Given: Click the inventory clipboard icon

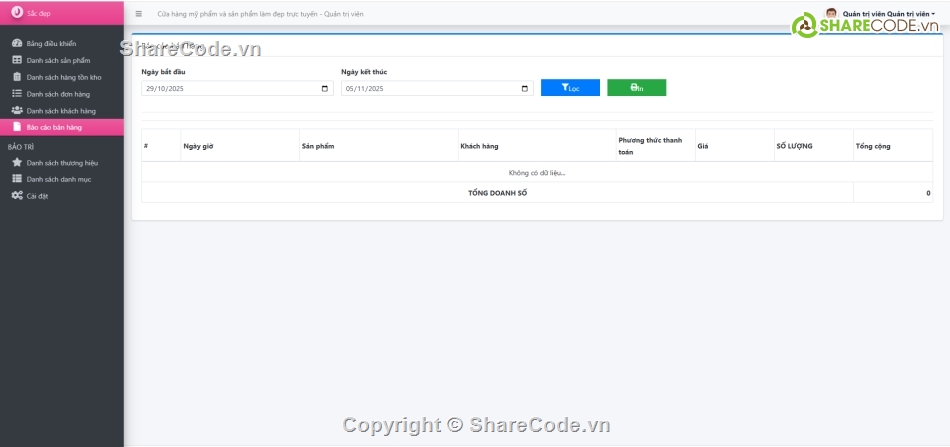Looking at the screenshot, I should [x=17, y=77].
